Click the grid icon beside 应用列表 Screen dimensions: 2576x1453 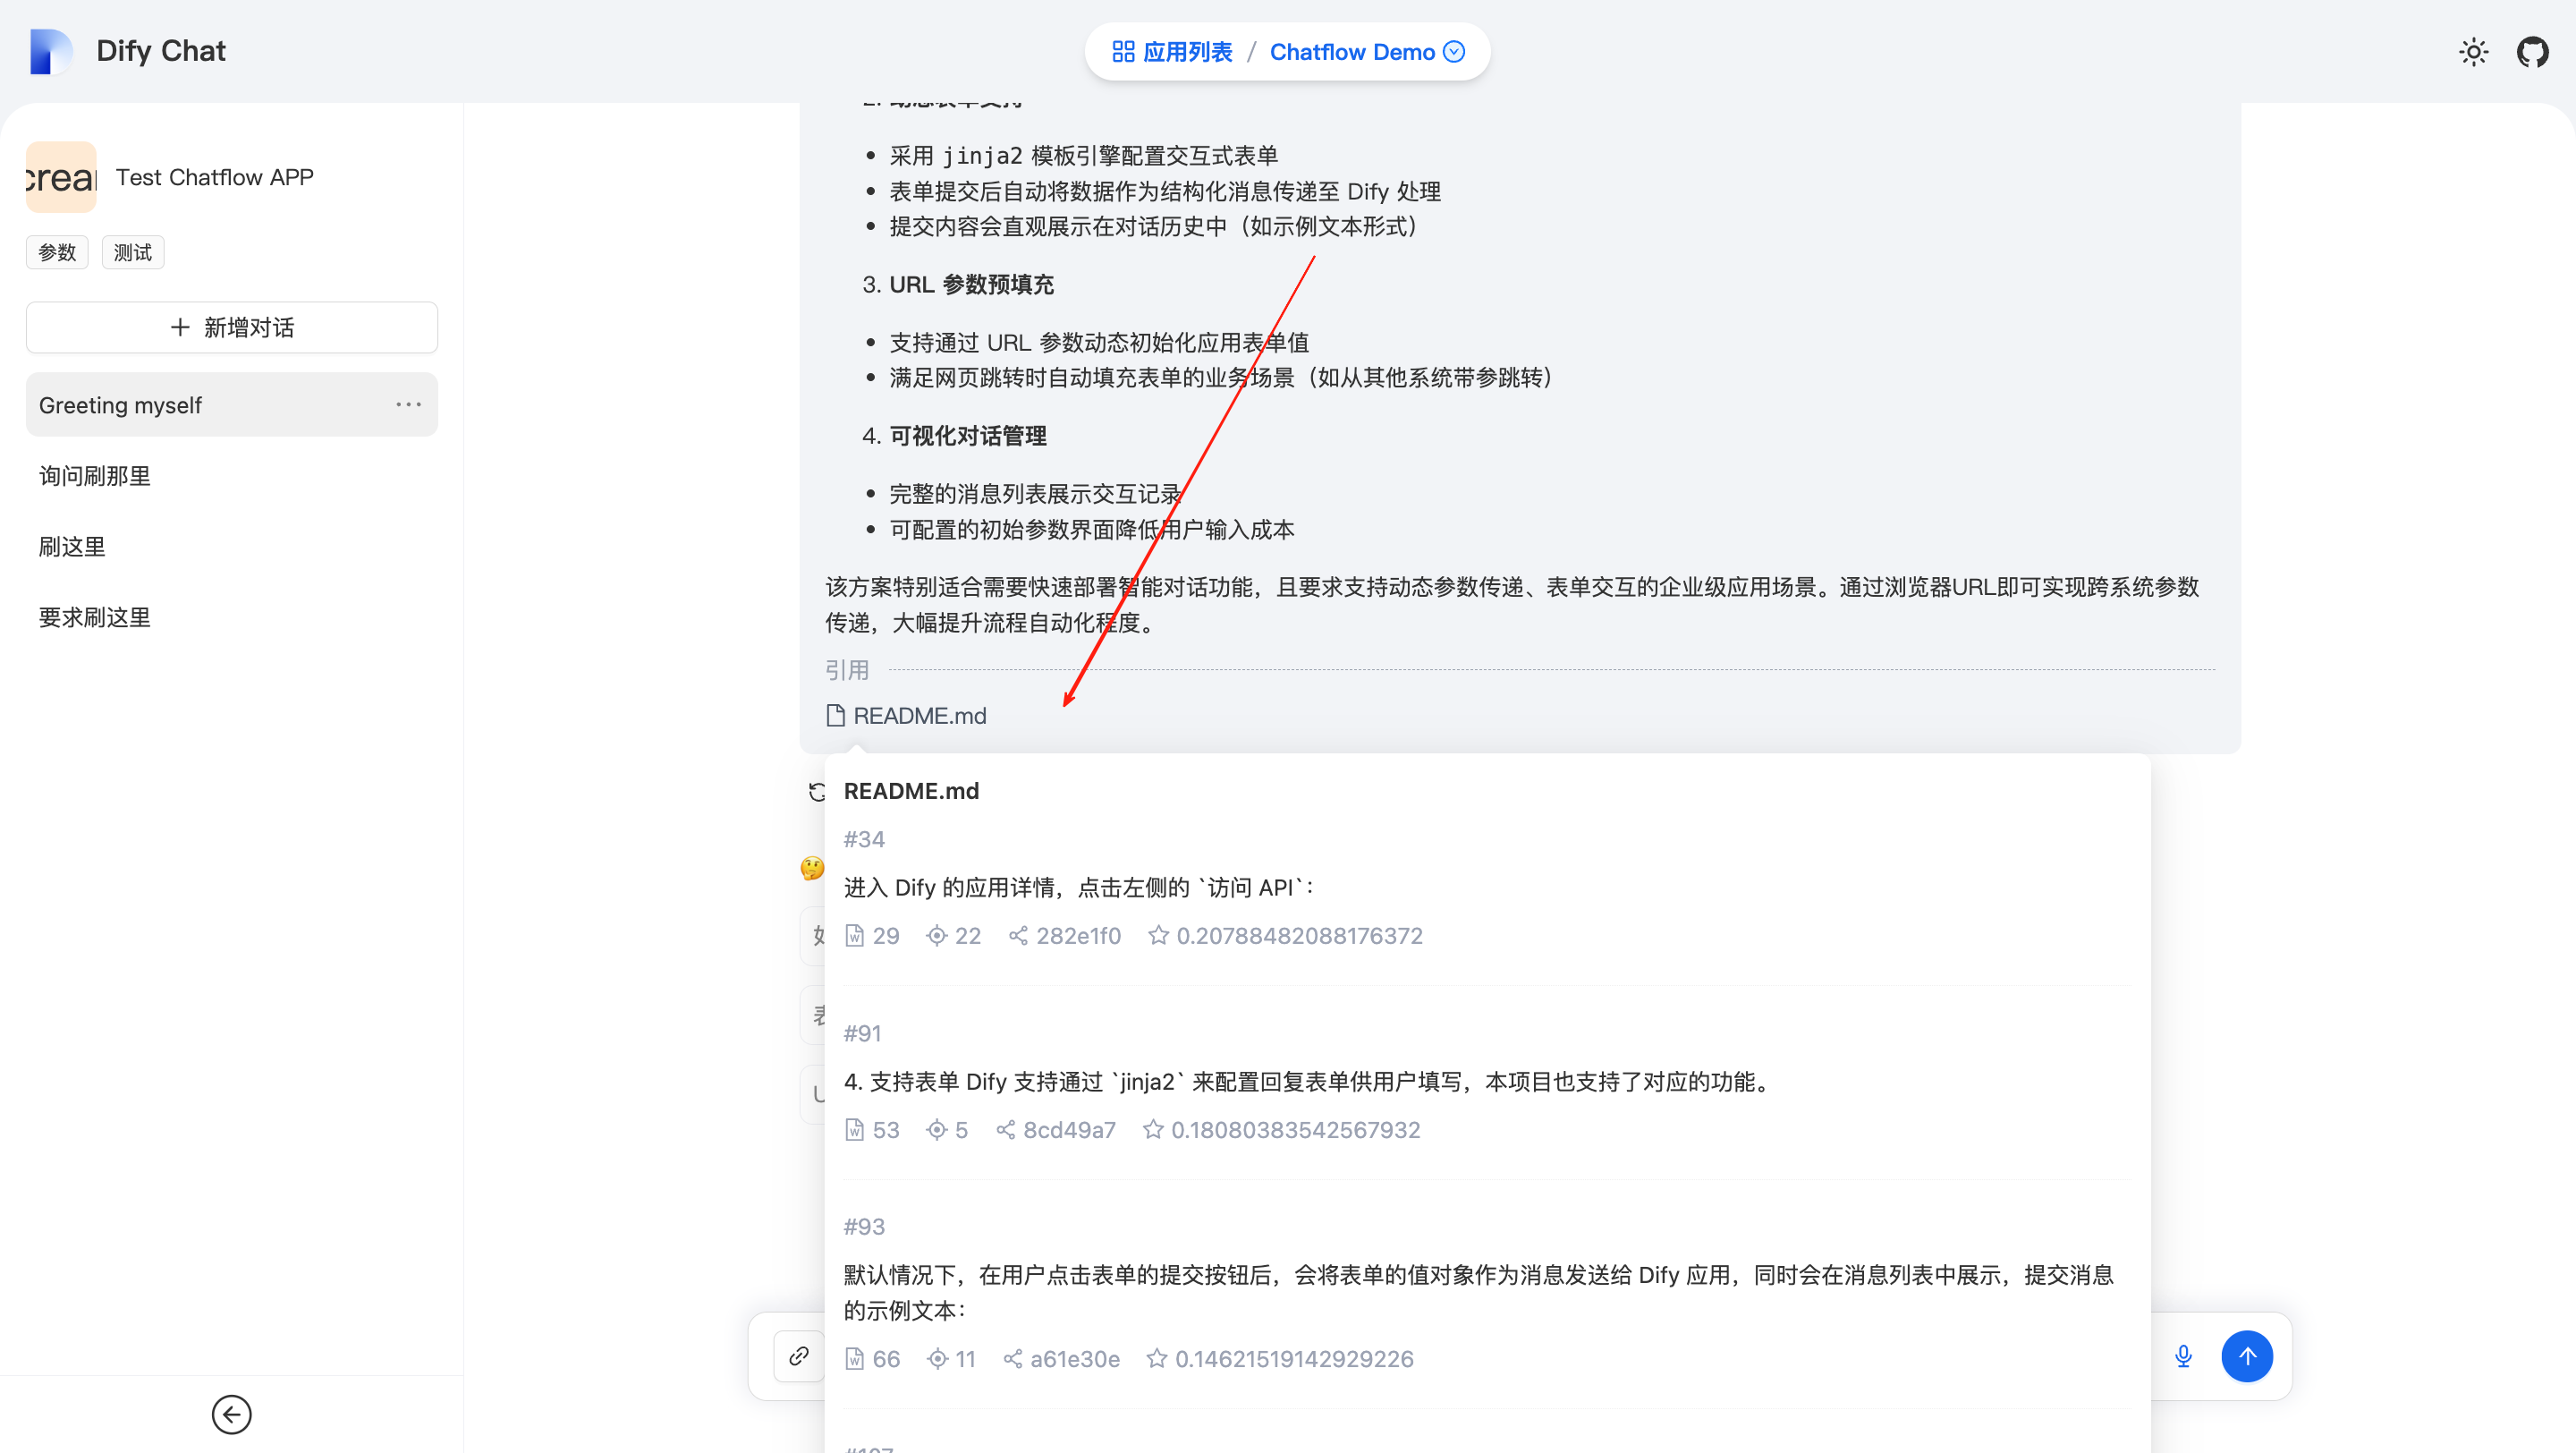pyautogui.click(x=1124, y=51)
